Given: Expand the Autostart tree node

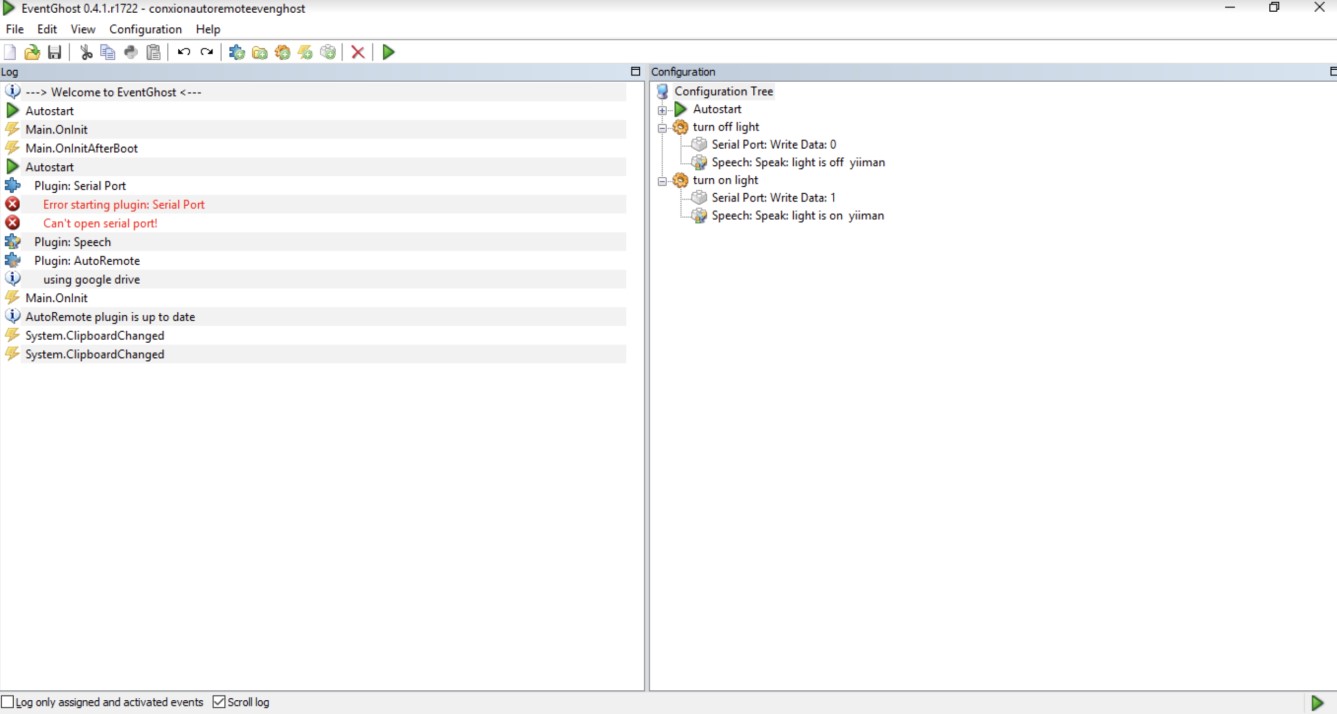Looking at the screenshot, I should click(x=662, y=110).
